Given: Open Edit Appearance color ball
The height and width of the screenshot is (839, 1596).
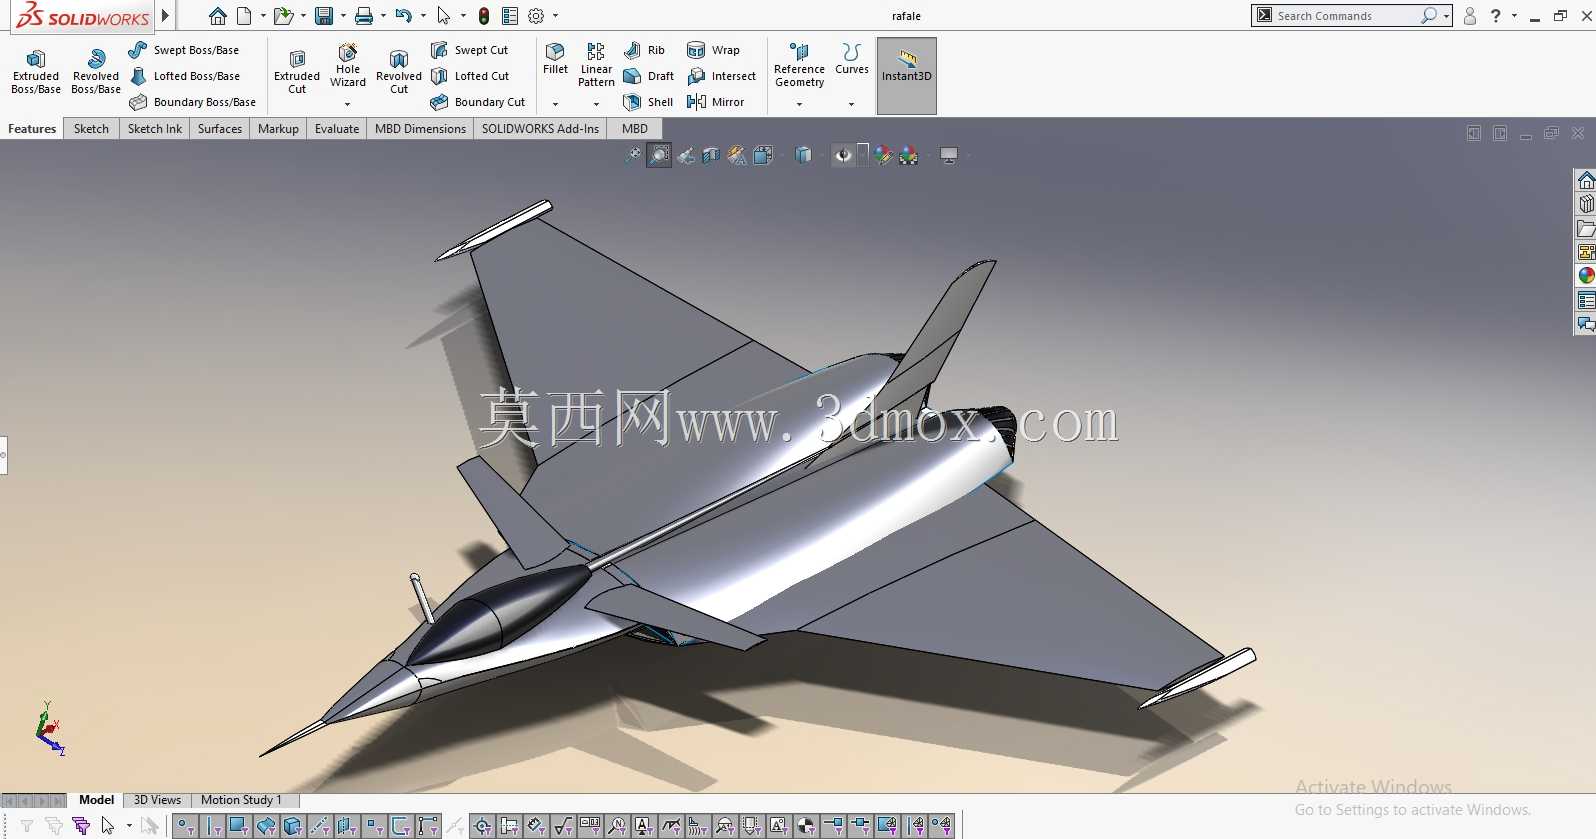Looking at the screenshot, I should pyautogui.click(x=882, y=155).
